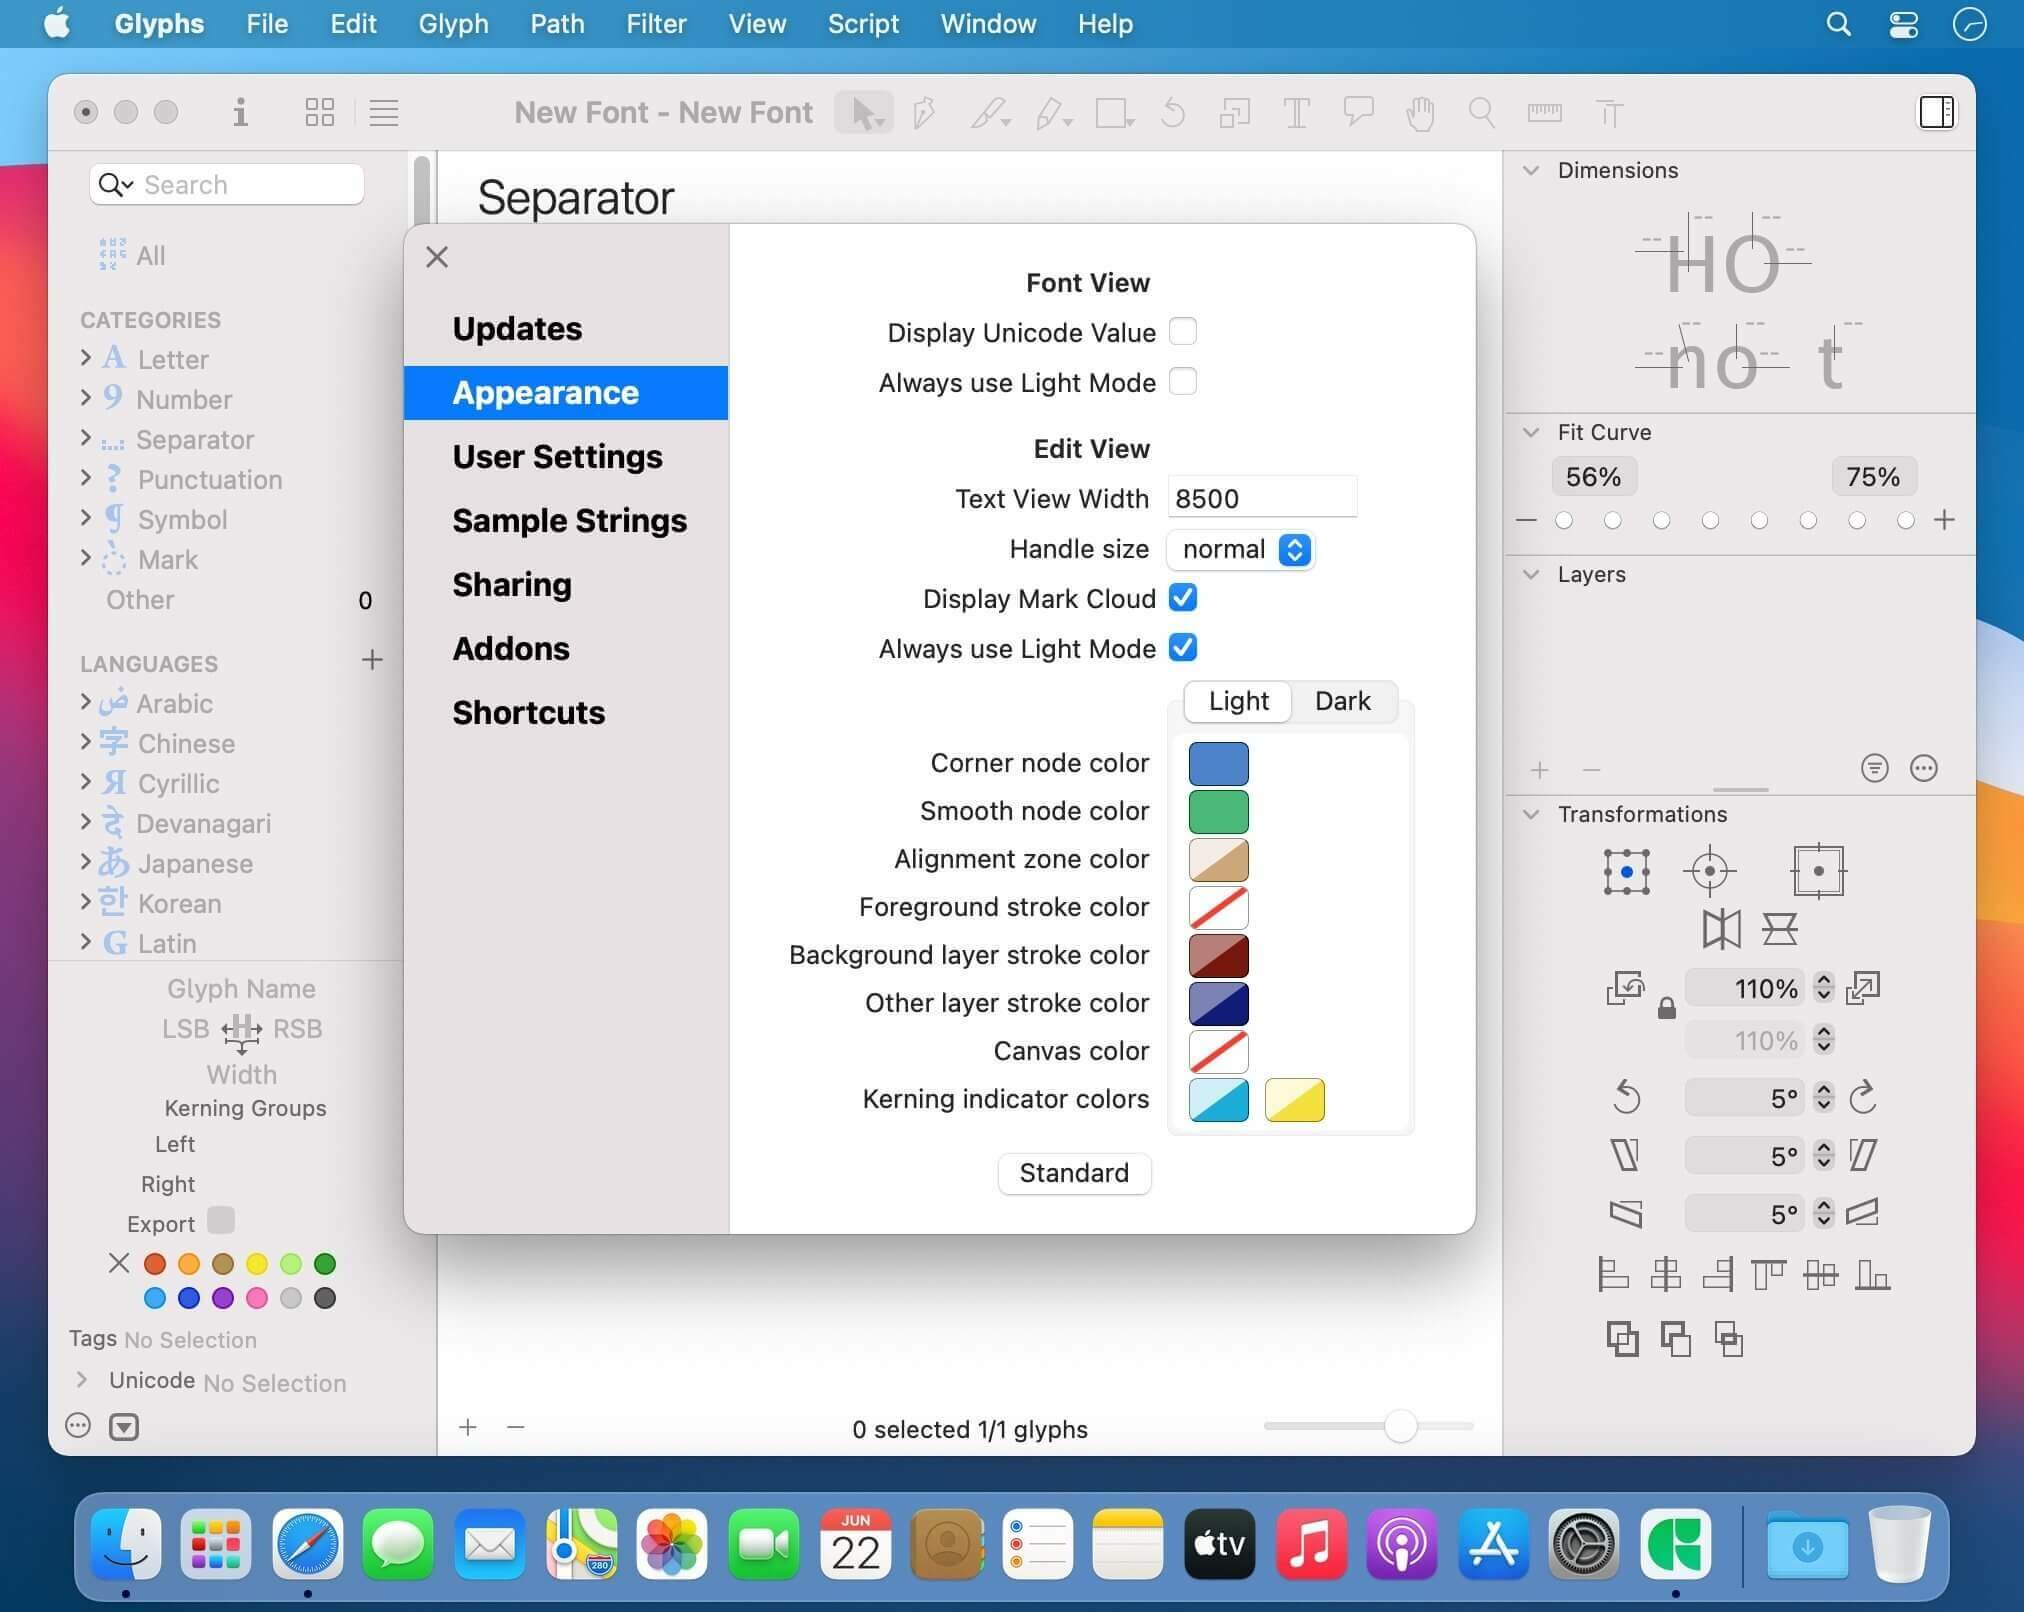Screen dimensions: 2024x1612
Task: Switch to Shortcuts preferences tab
Action: (x=566, y=713)
